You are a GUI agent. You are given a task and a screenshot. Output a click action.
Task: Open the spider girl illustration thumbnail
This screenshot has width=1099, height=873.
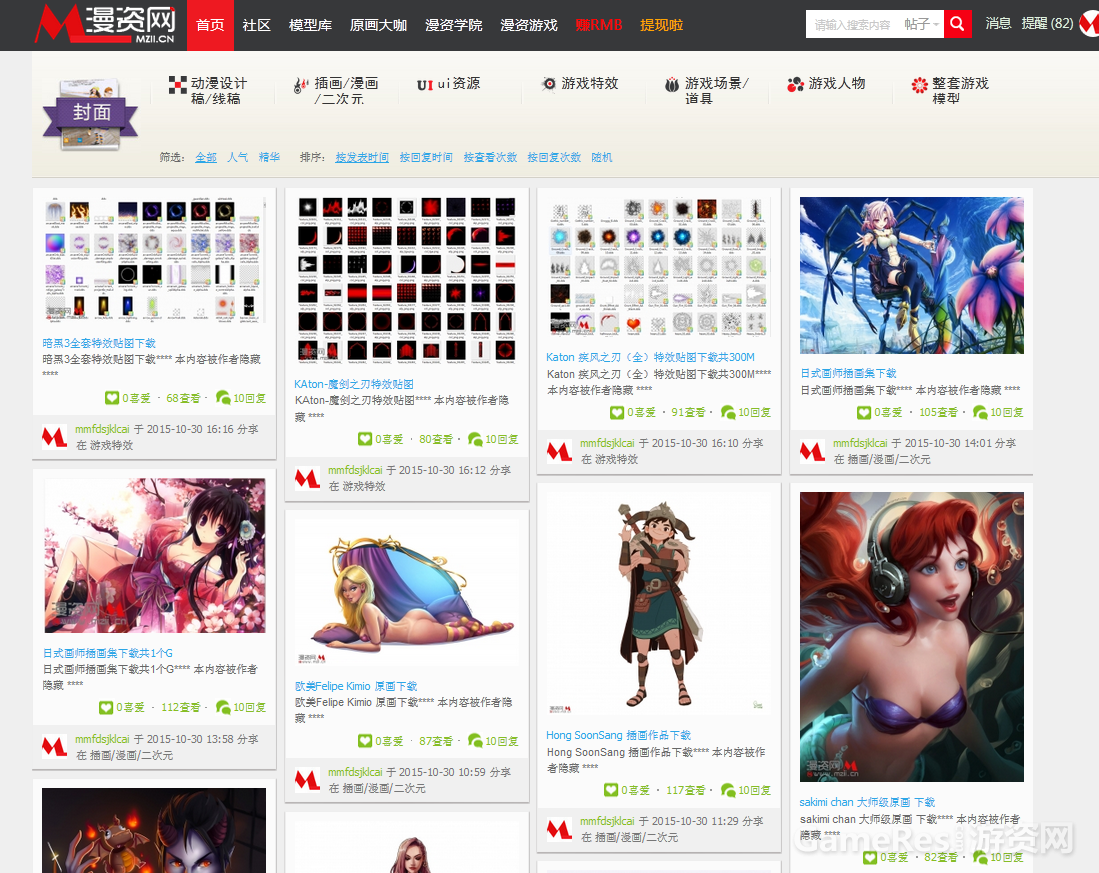(912, 275)
